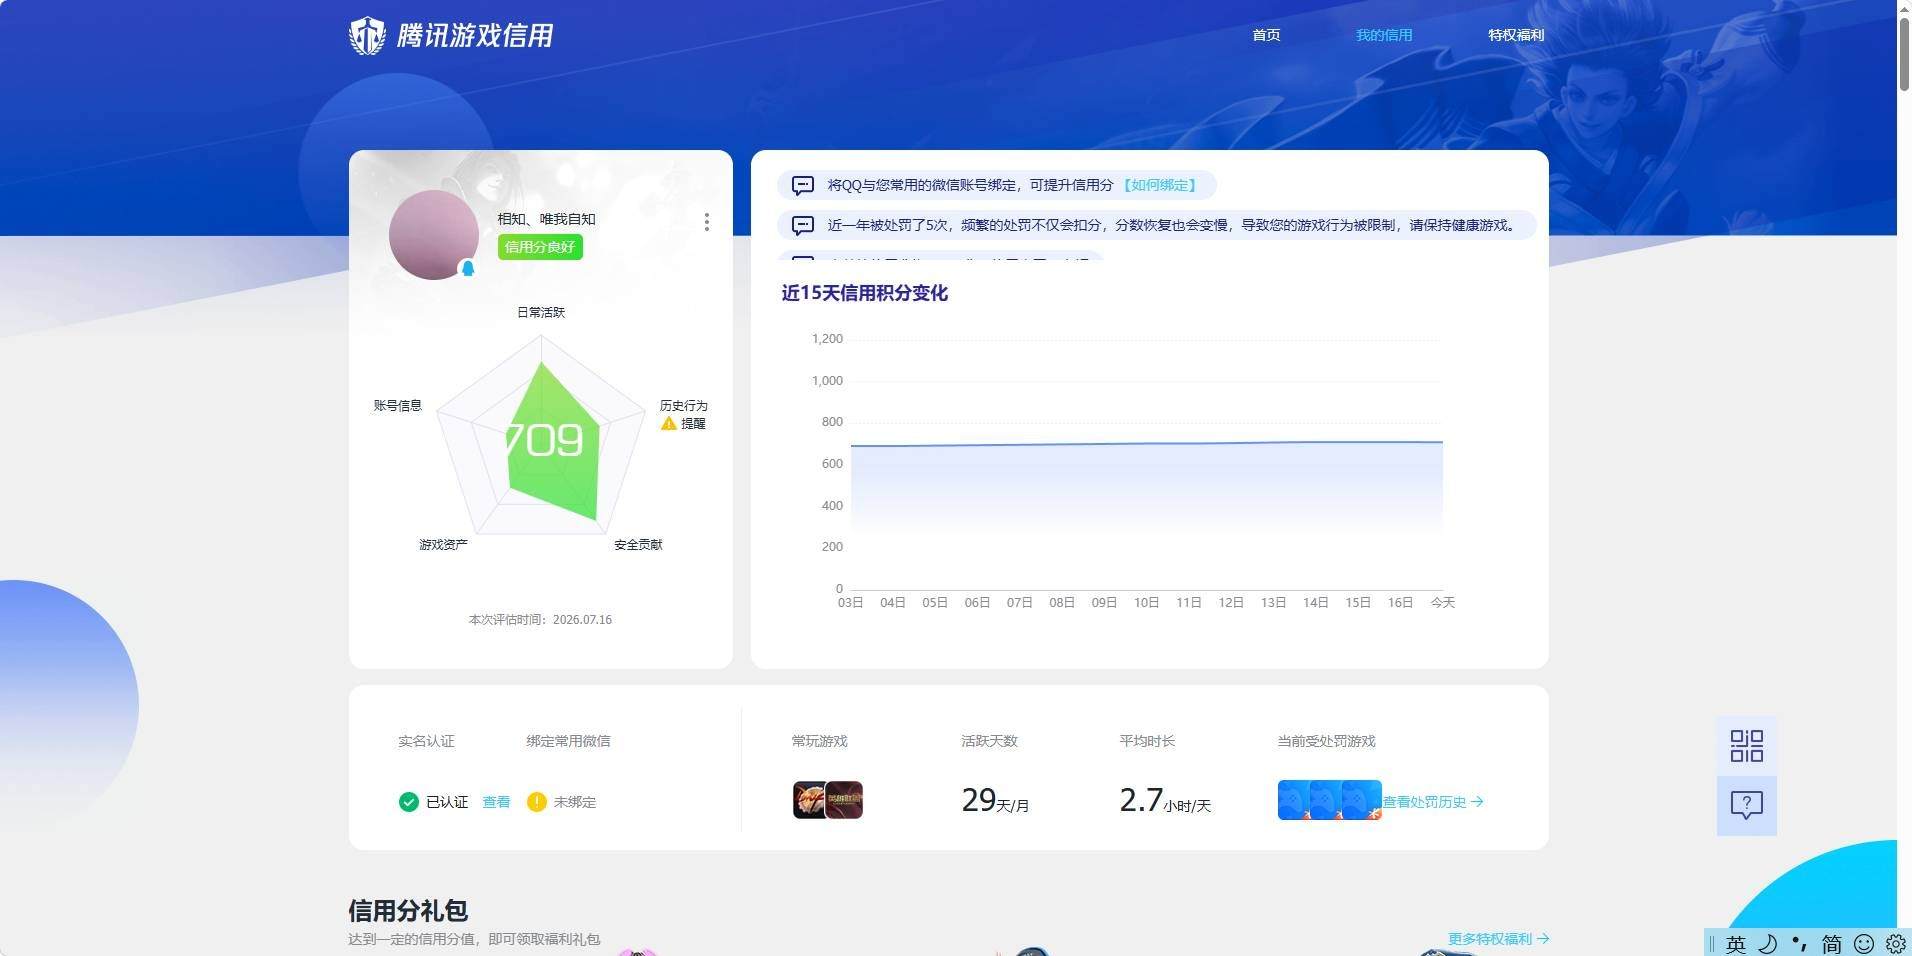Go to the 首页 nav tab
Viewport: 1912px width, 956px height.
tap(1266, 35)
